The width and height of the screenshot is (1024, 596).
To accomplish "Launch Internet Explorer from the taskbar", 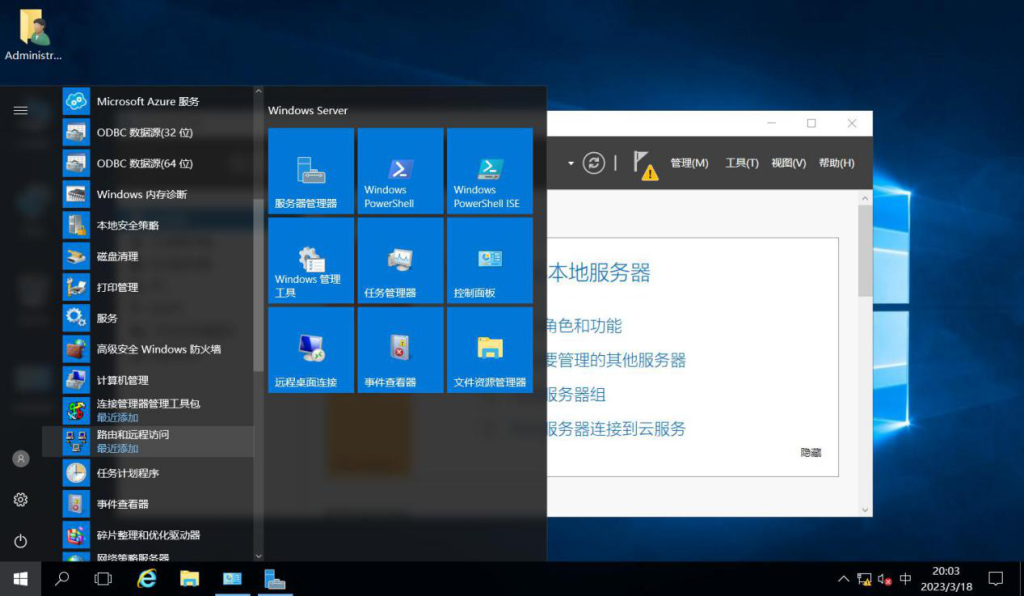I will point(147,579).
